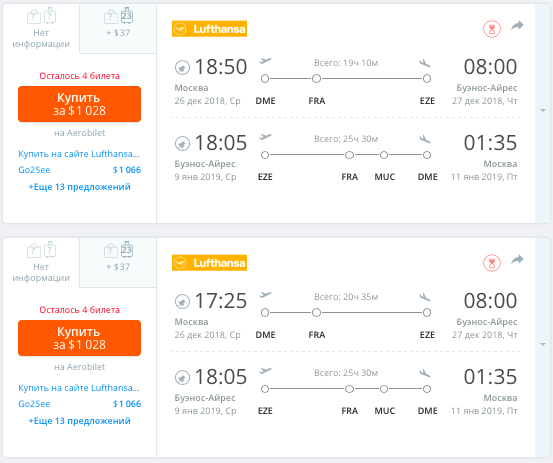
Task: Open Go2See $1 066 offer on second ticket
Action: click(x=79, y=404)
